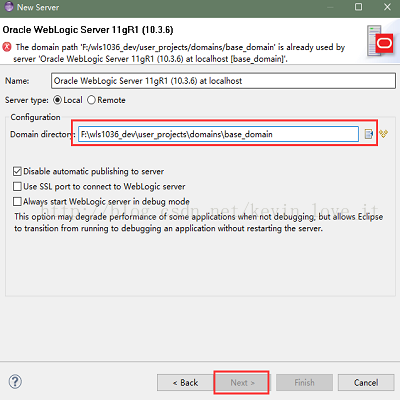400x400 pixels.
Task: Enable Always start WebLogic in debug mode
Action: click(17, 201)
